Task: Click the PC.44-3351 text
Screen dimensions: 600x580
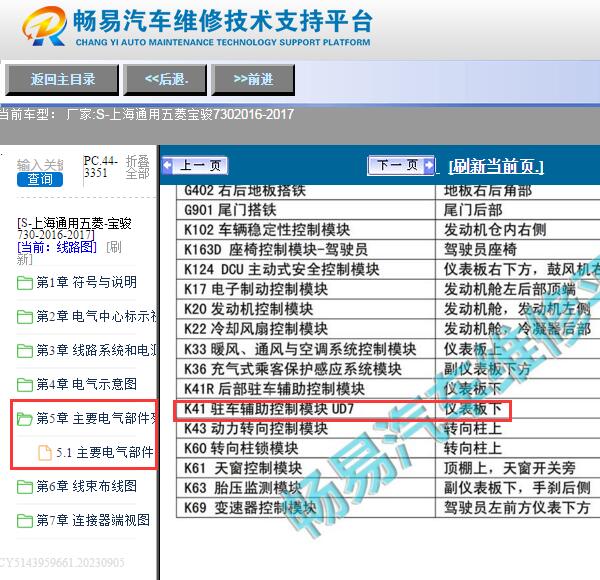Action: (100, 167)
